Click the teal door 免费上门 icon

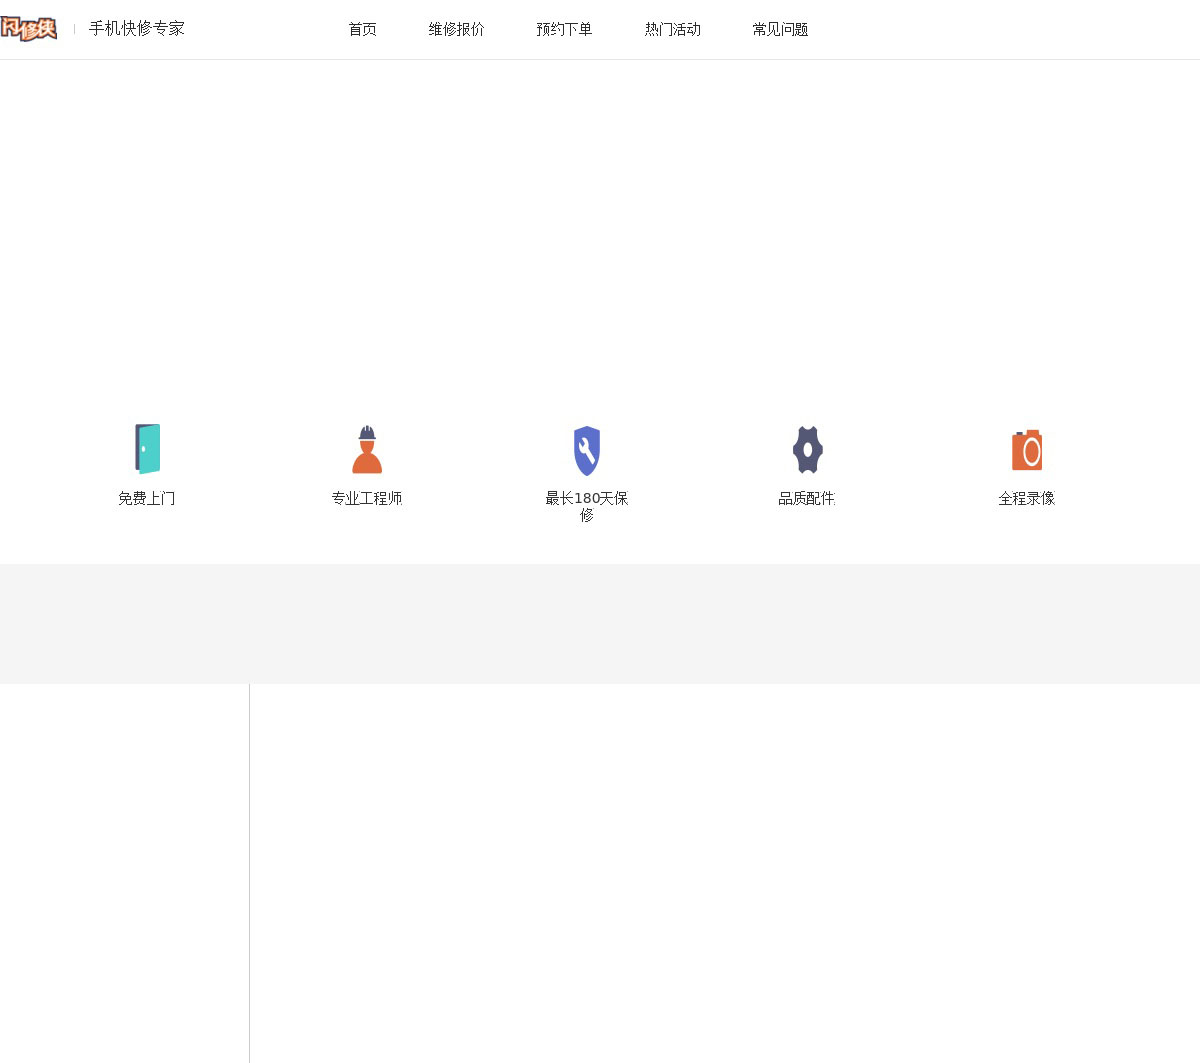(x=147, y=449)
